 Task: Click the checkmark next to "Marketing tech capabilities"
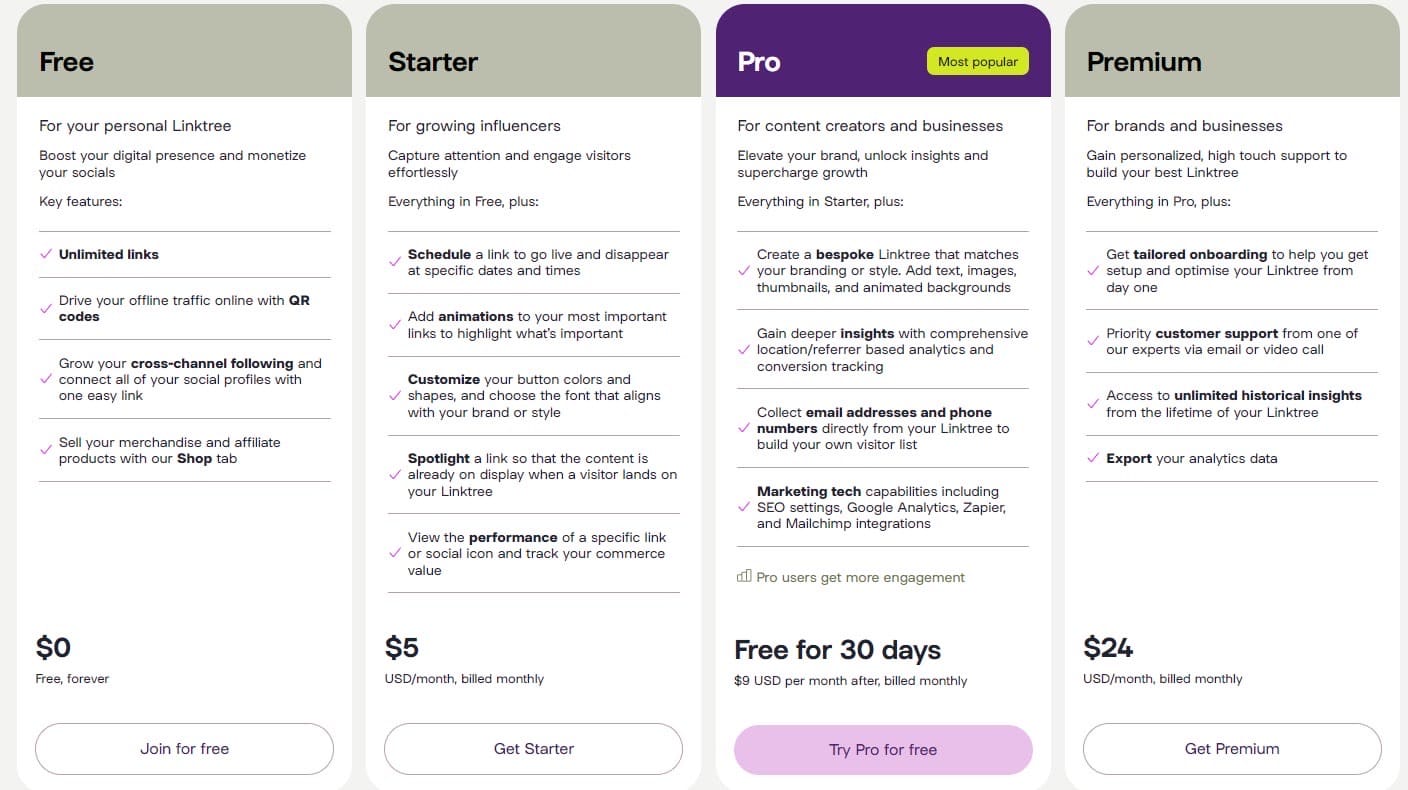[x=742, y=507]
